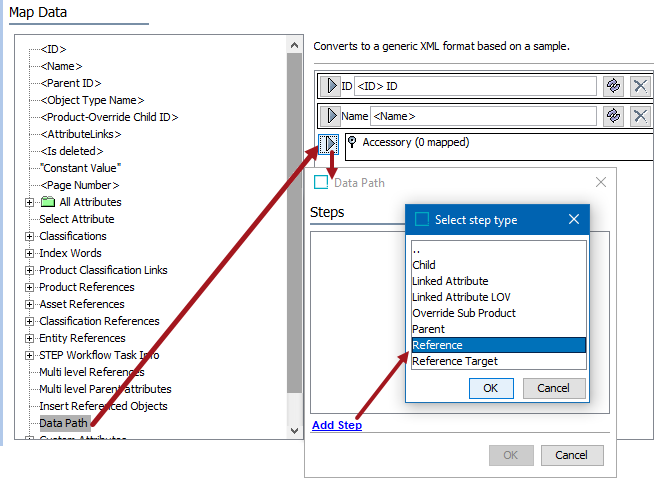
Task: Click the transform icon in the Name row
Action: click(x=613, y=116)
